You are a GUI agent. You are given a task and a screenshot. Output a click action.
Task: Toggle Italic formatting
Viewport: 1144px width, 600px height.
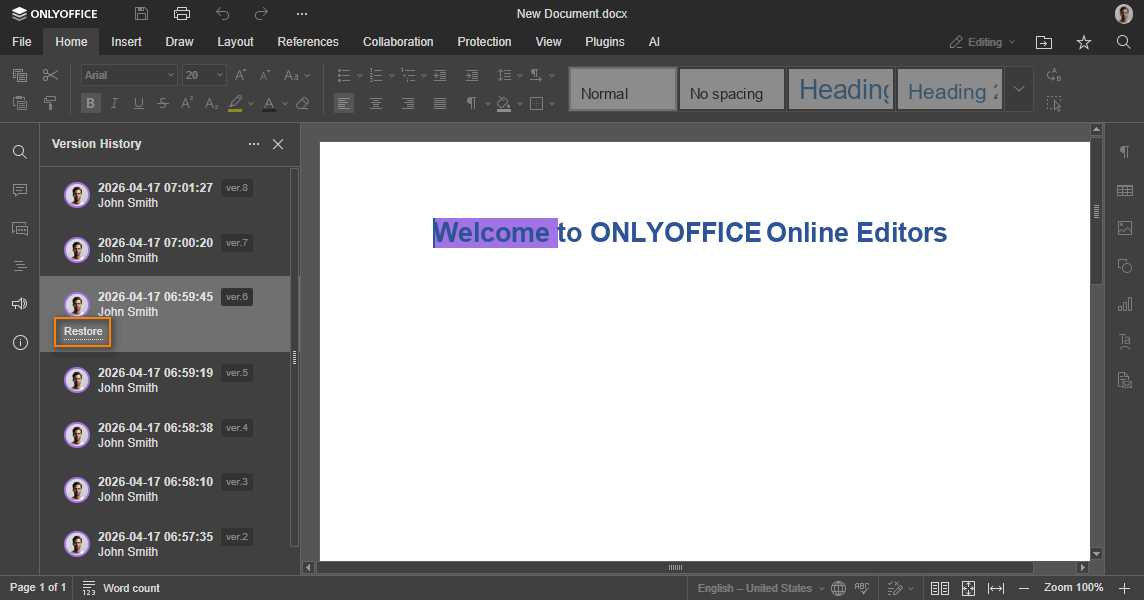[114, 103]
